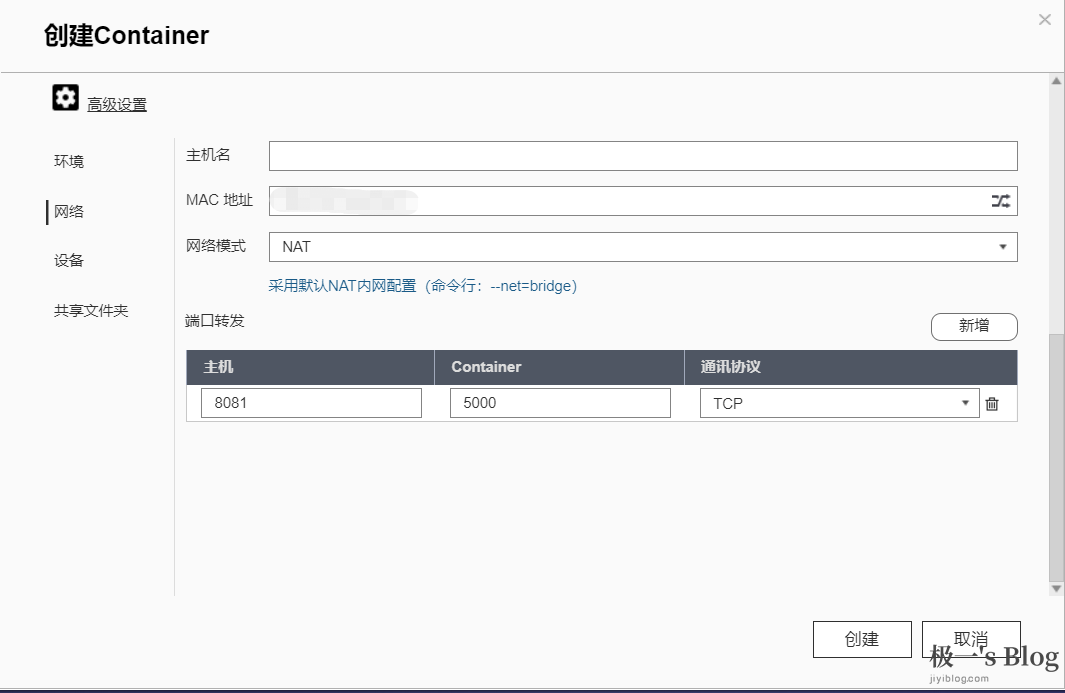Viewport: 1065px width, 693px height.
Task: Randomize MAC address with shuffle icon
Action: [x=1000, y=200]
